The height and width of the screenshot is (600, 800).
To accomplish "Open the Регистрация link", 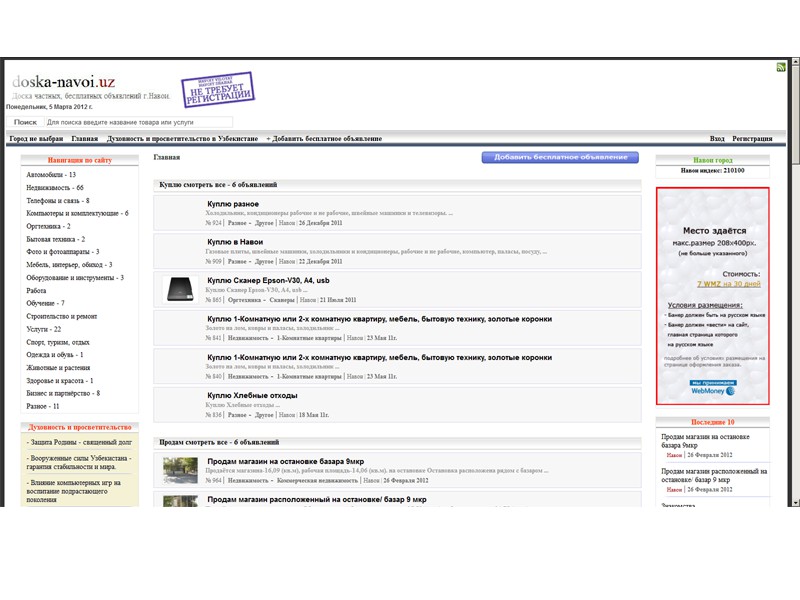I will click(752, 139).
